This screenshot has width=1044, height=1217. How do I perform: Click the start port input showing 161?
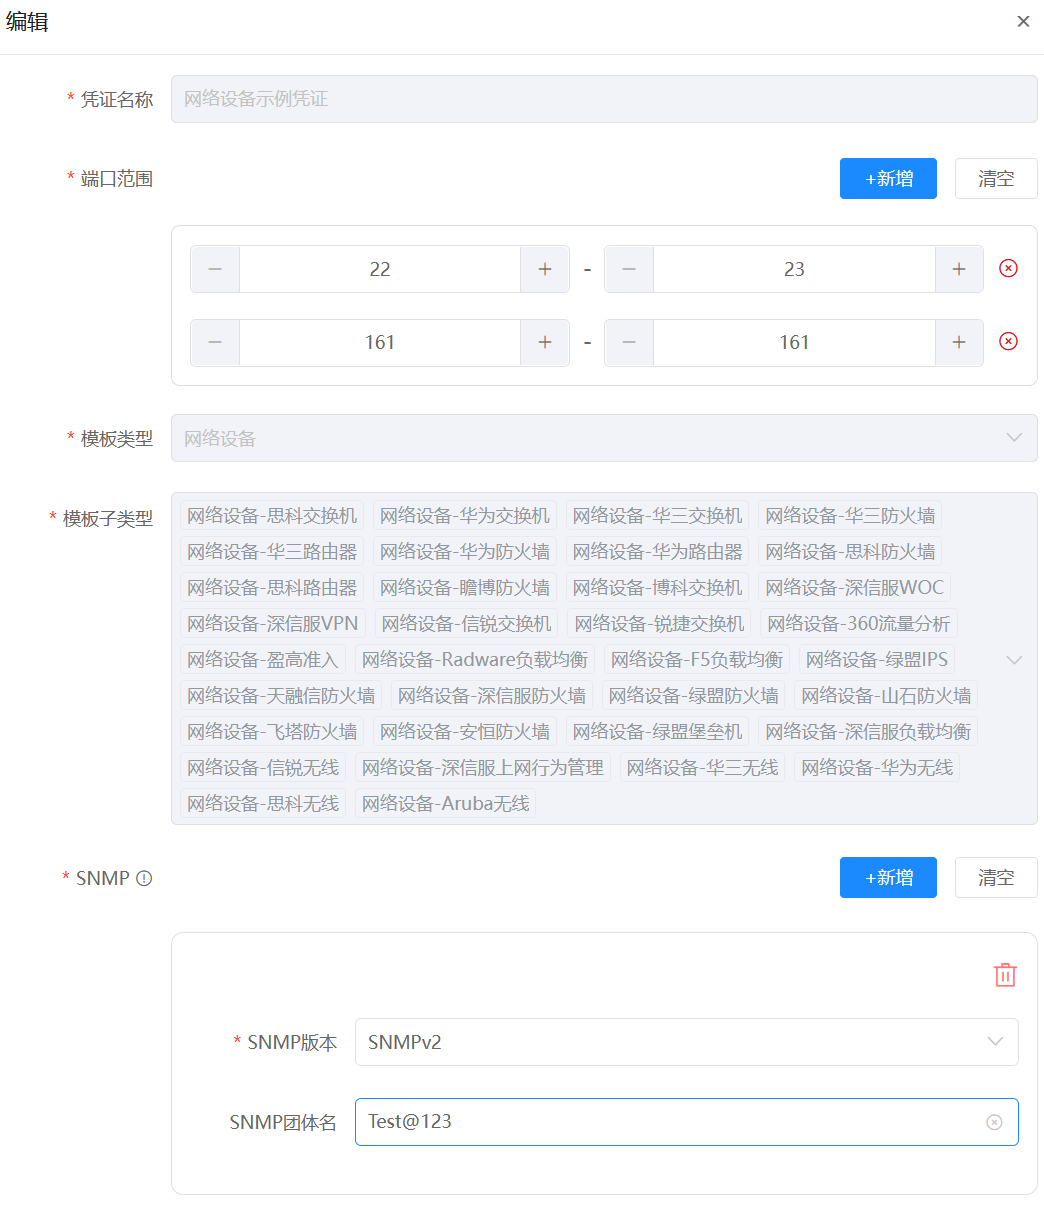pyautogui.click(x=380, y=342)
